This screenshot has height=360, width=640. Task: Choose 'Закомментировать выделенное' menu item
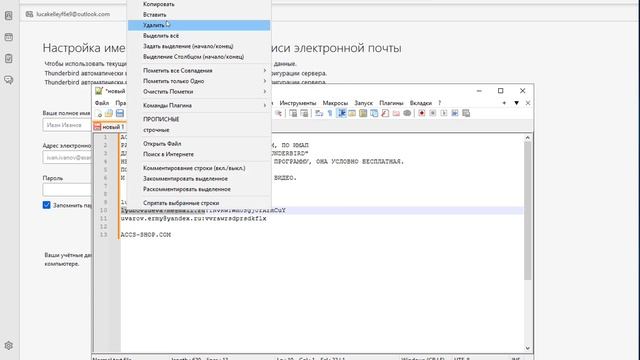coord(199,179)
